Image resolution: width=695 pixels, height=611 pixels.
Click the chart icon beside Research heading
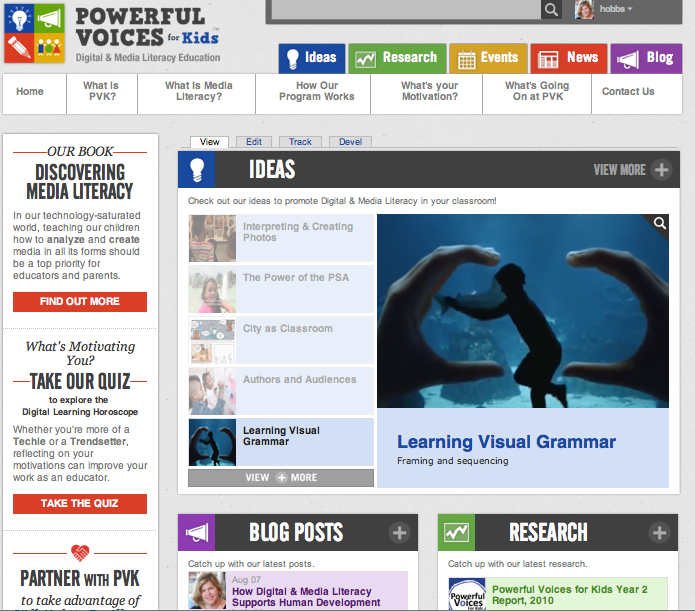pyautogui.click(x=457, y=533)
